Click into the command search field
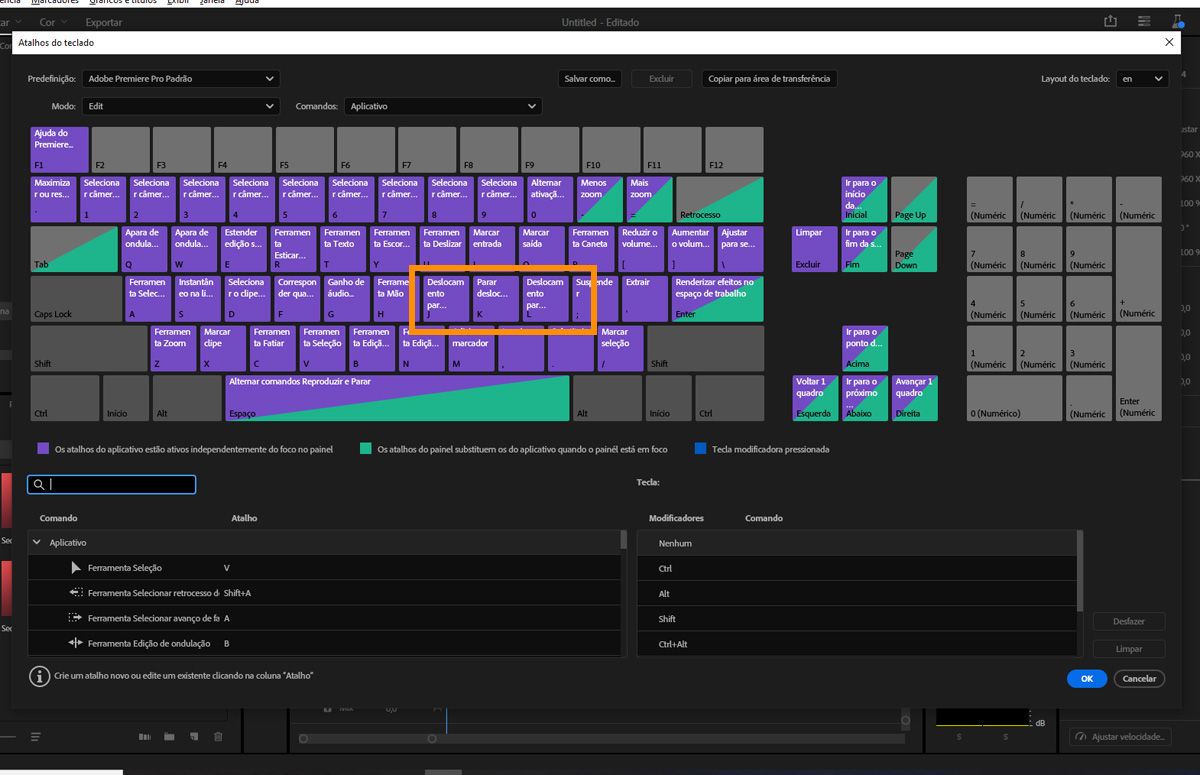Screen dimensions: 1200x775 pyautogui.click(x=112, y=484)
